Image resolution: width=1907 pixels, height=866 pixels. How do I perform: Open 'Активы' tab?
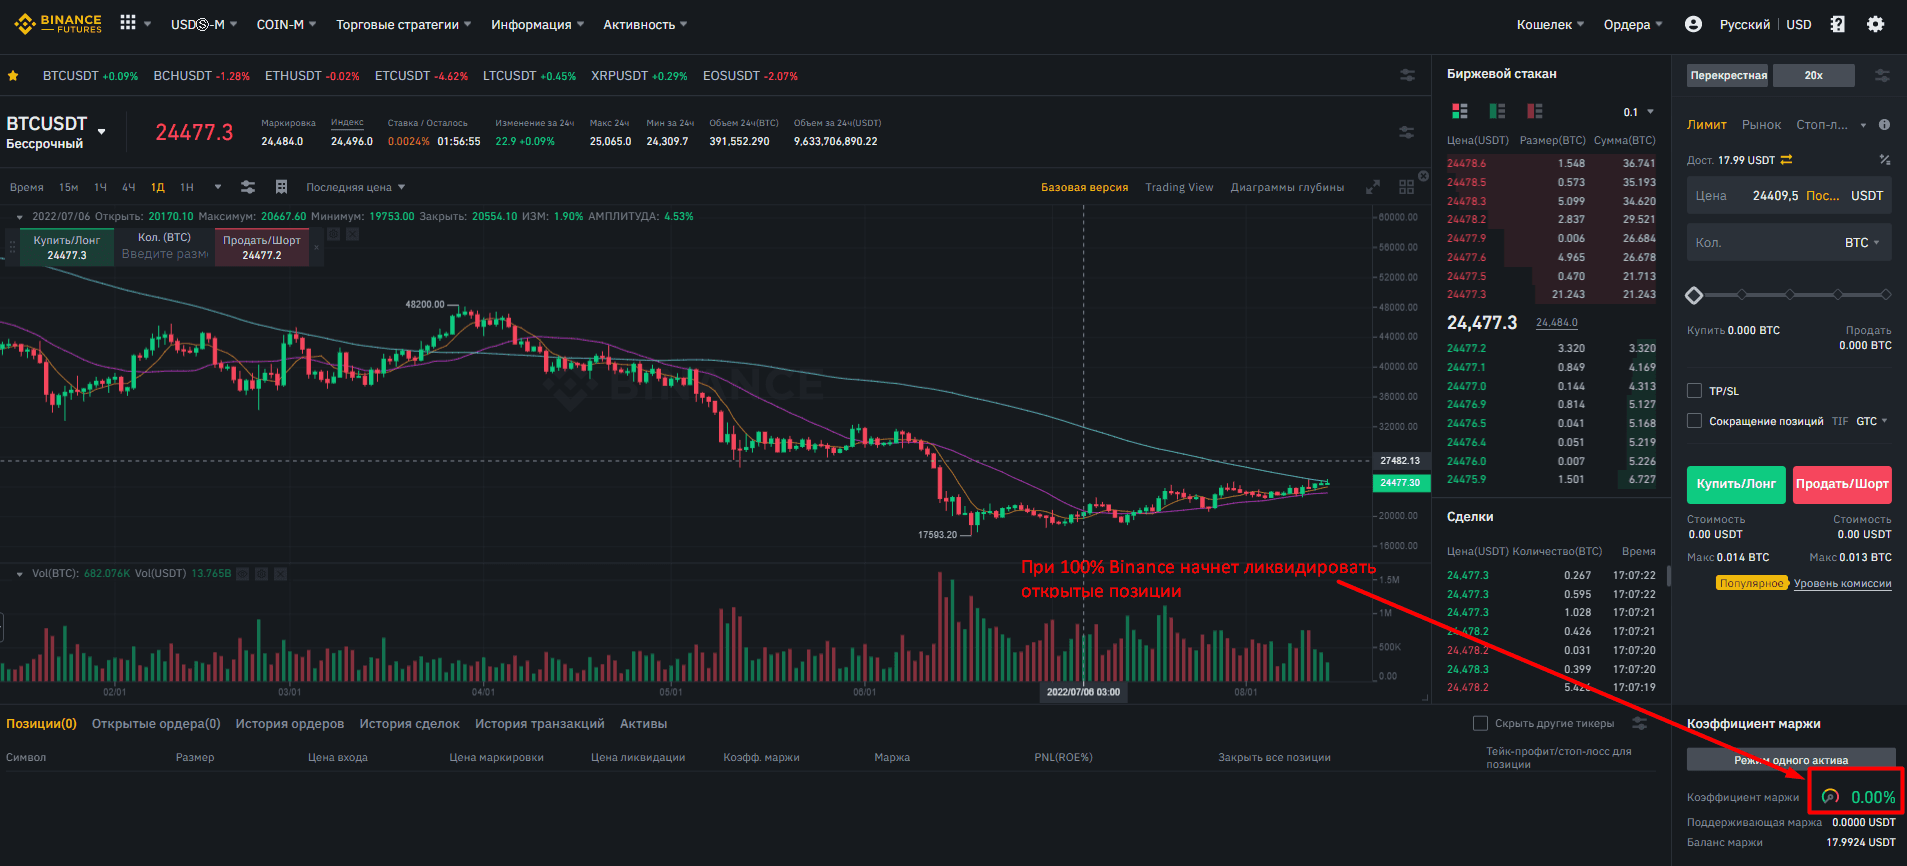click(643, 723)
